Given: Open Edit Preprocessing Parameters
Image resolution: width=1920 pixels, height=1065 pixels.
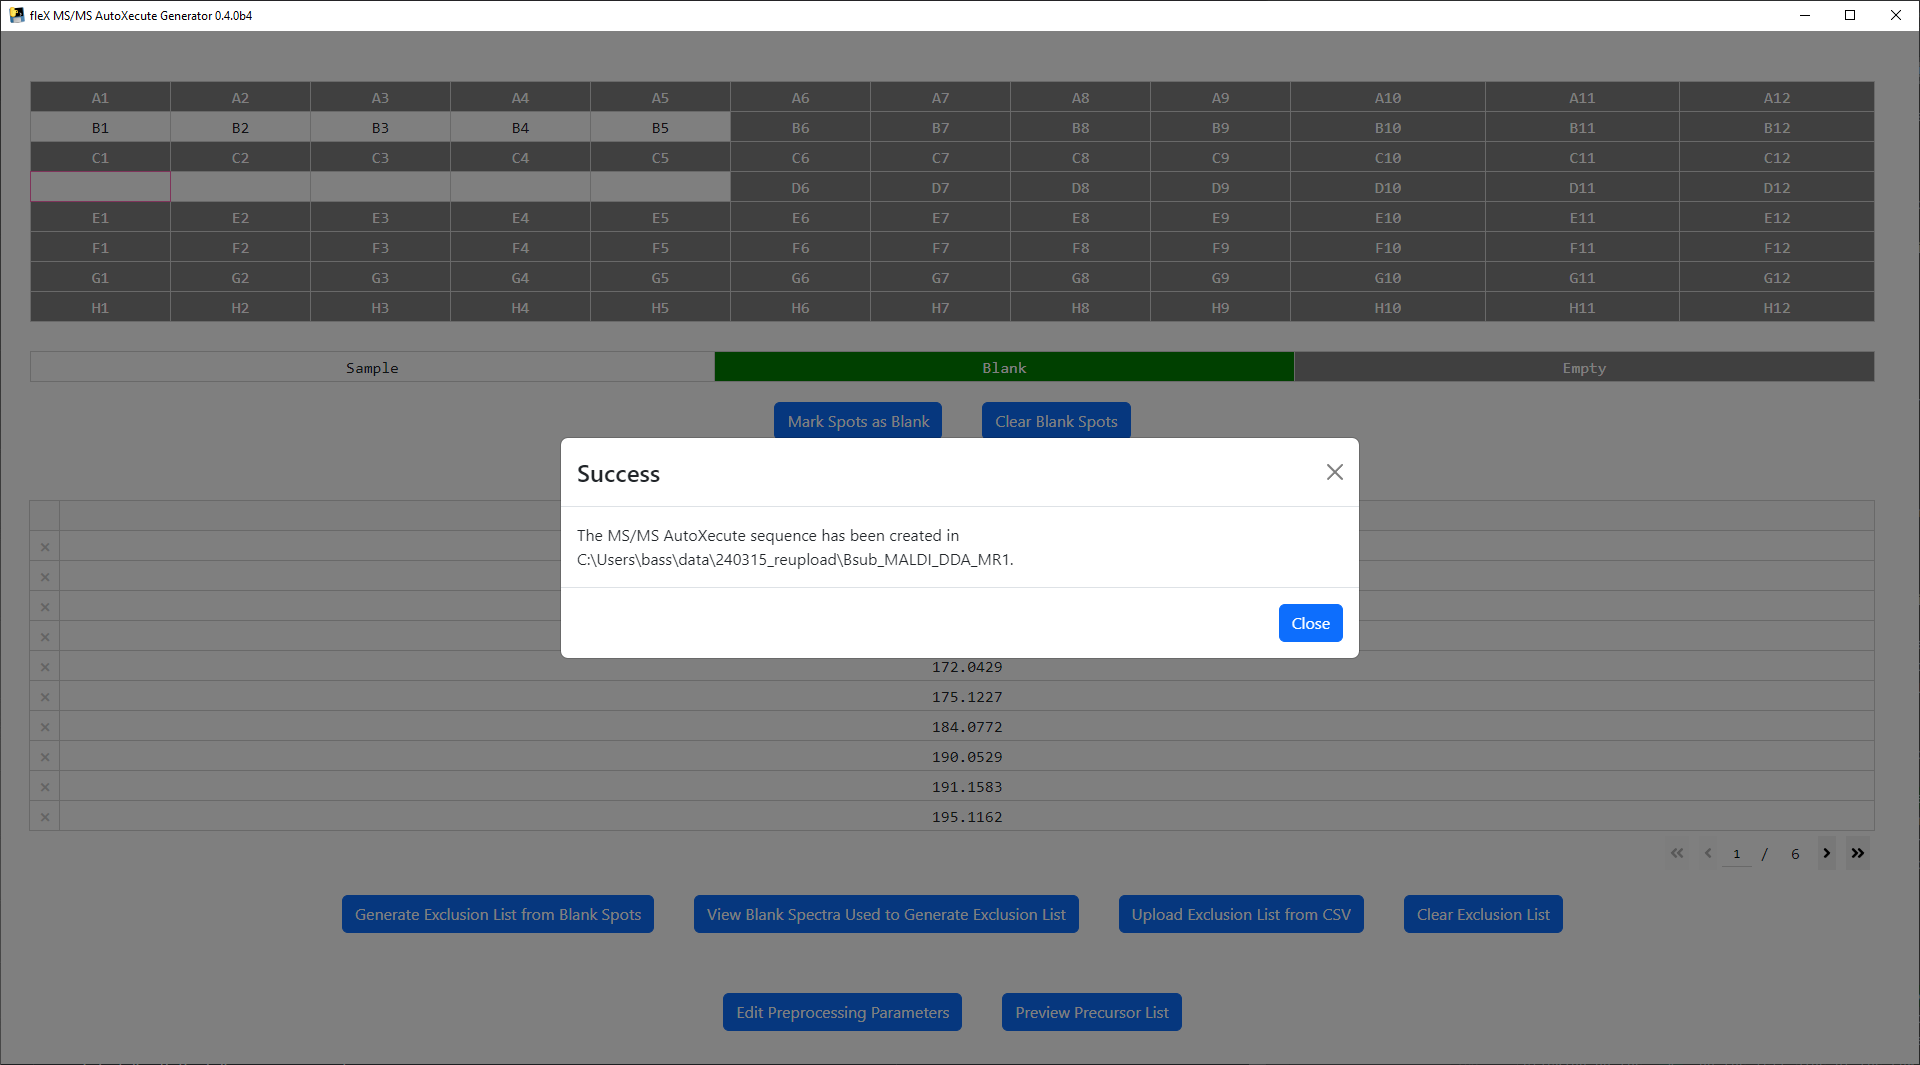Looking at the screenshot, I should point(841,1011).
